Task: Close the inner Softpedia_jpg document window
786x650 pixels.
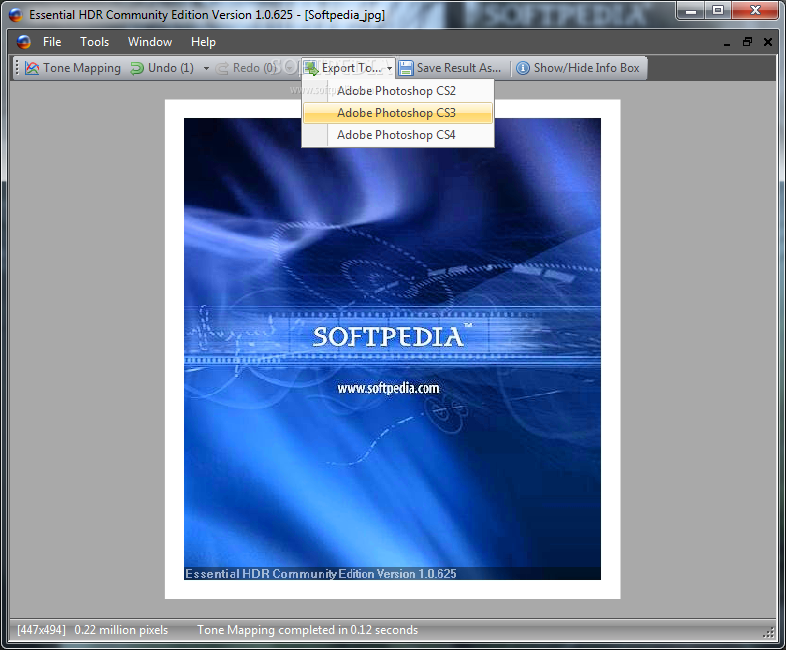Action: click(767, 42)
